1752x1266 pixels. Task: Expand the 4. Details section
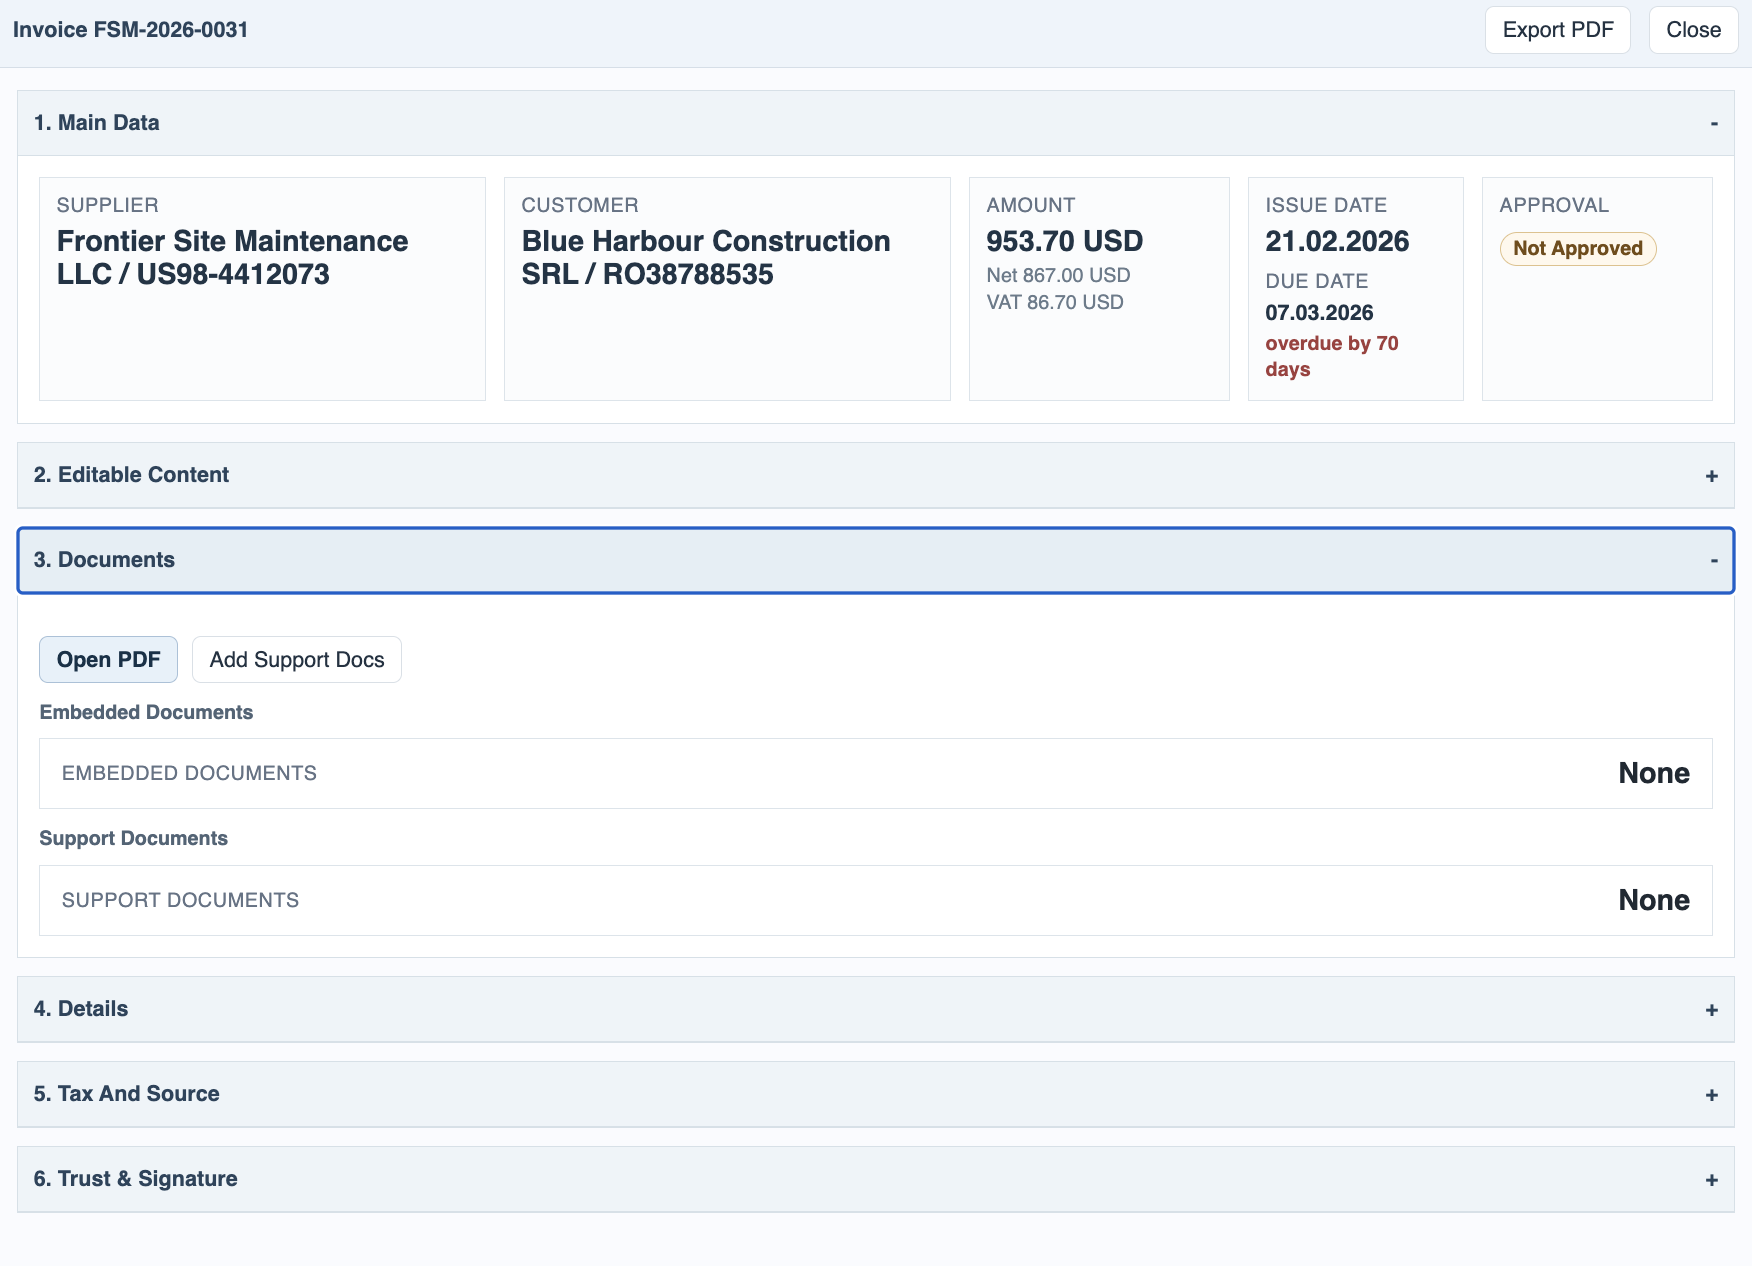(x=876, y=1009)
